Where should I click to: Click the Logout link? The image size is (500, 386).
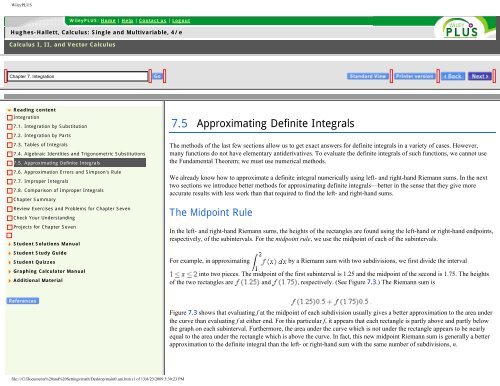pyautogui.click(x=181, y=21)
